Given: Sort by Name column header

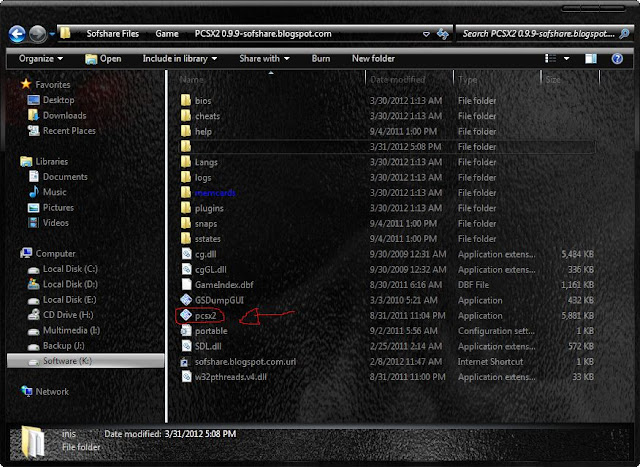Looking at the screenshot, I should click(x=191, y=79).
